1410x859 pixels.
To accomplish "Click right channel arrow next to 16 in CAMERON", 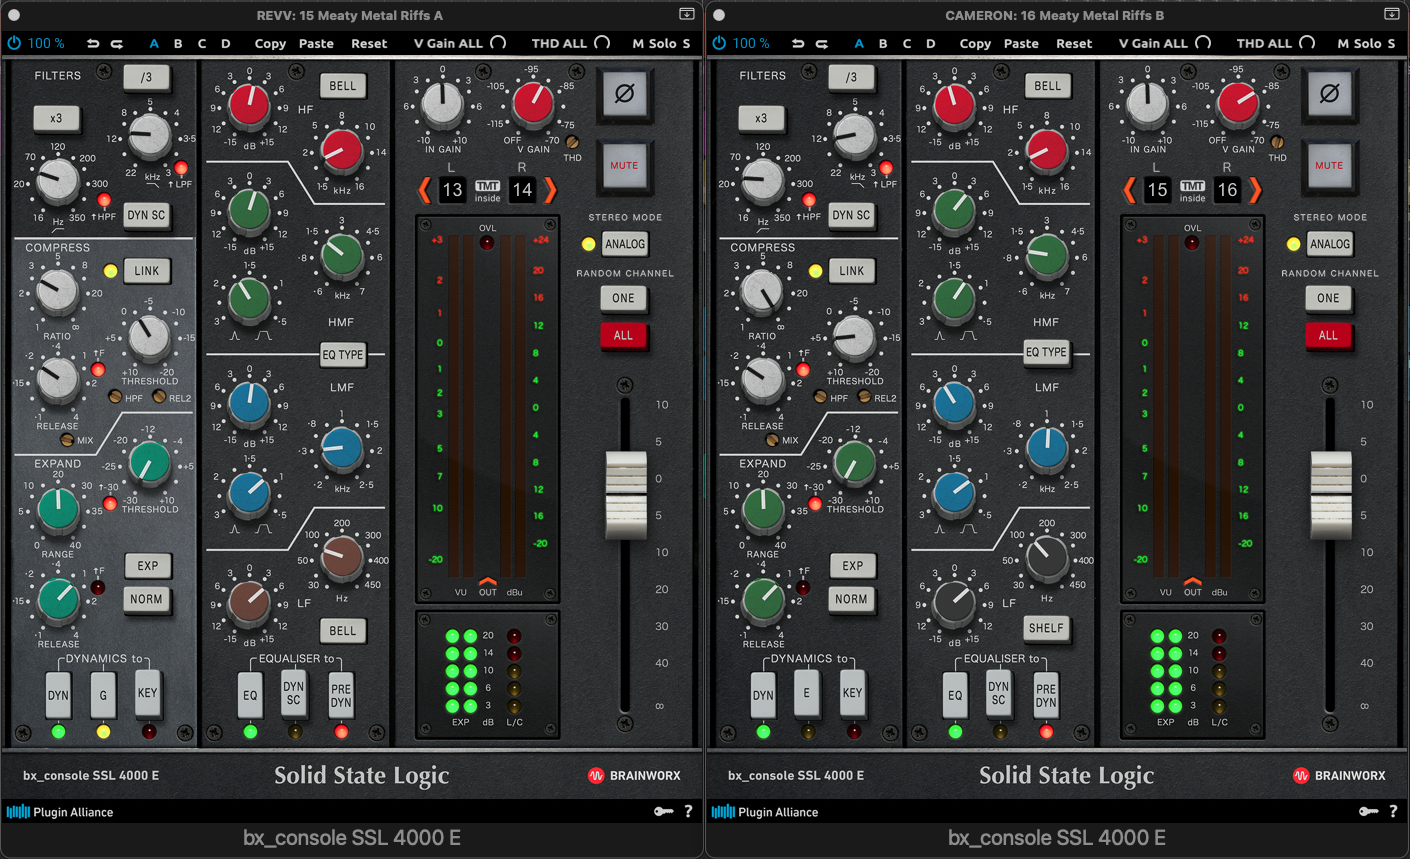I will (1255, 190).
